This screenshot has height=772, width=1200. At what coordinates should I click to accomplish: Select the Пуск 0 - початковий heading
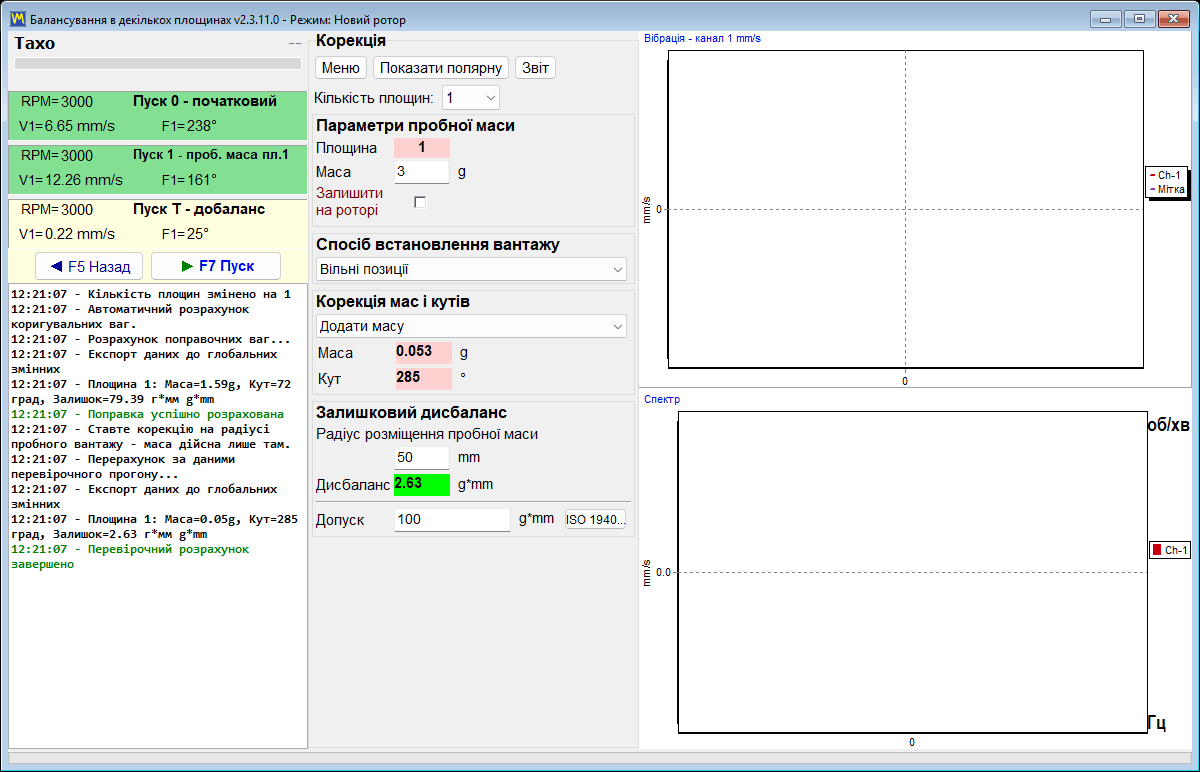point(205,102)
